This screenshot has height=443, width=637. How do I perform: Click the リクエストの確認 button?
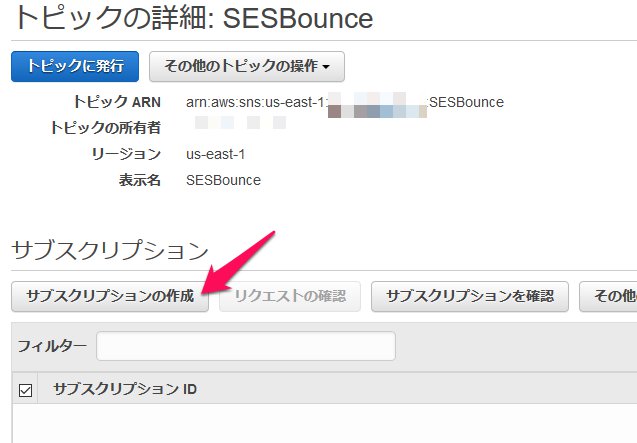289,296
